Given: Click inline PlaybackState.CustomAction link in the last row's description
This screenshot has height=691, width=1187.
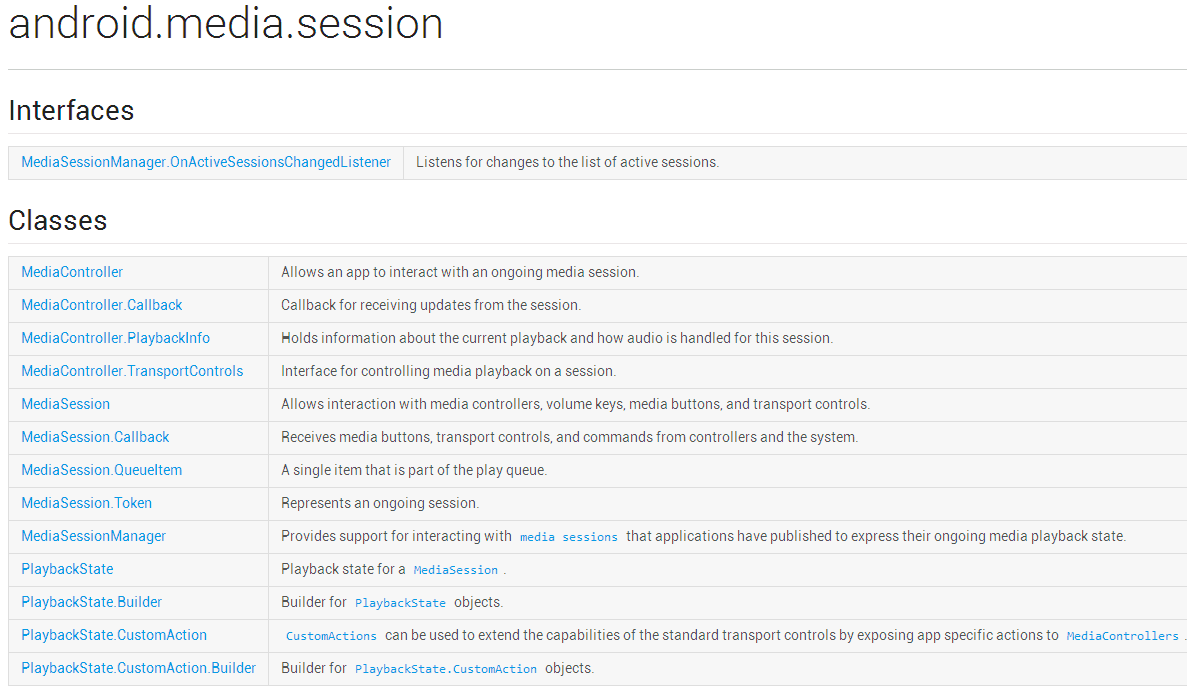Looking at the screenshot, I should [446, 669].
